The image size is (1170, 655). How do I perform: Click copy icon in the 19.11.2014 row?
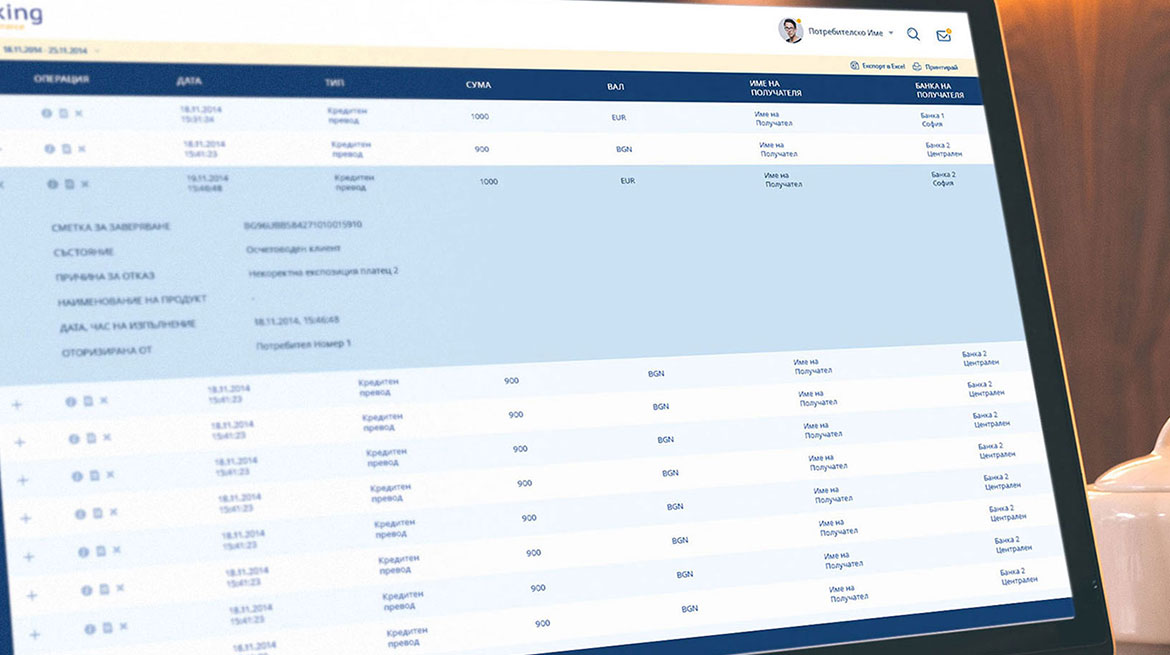pyautogui.click(x=69, y=184)
